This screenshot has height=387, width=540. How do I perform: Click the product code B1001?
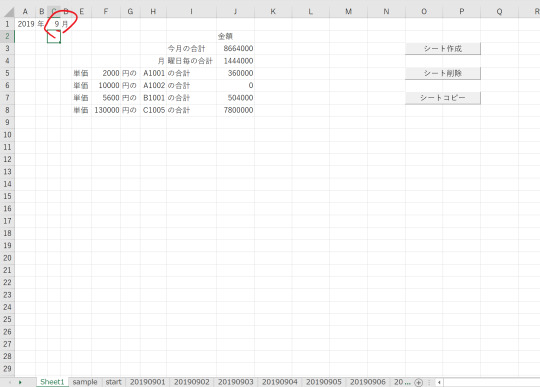tap(154, 98)
